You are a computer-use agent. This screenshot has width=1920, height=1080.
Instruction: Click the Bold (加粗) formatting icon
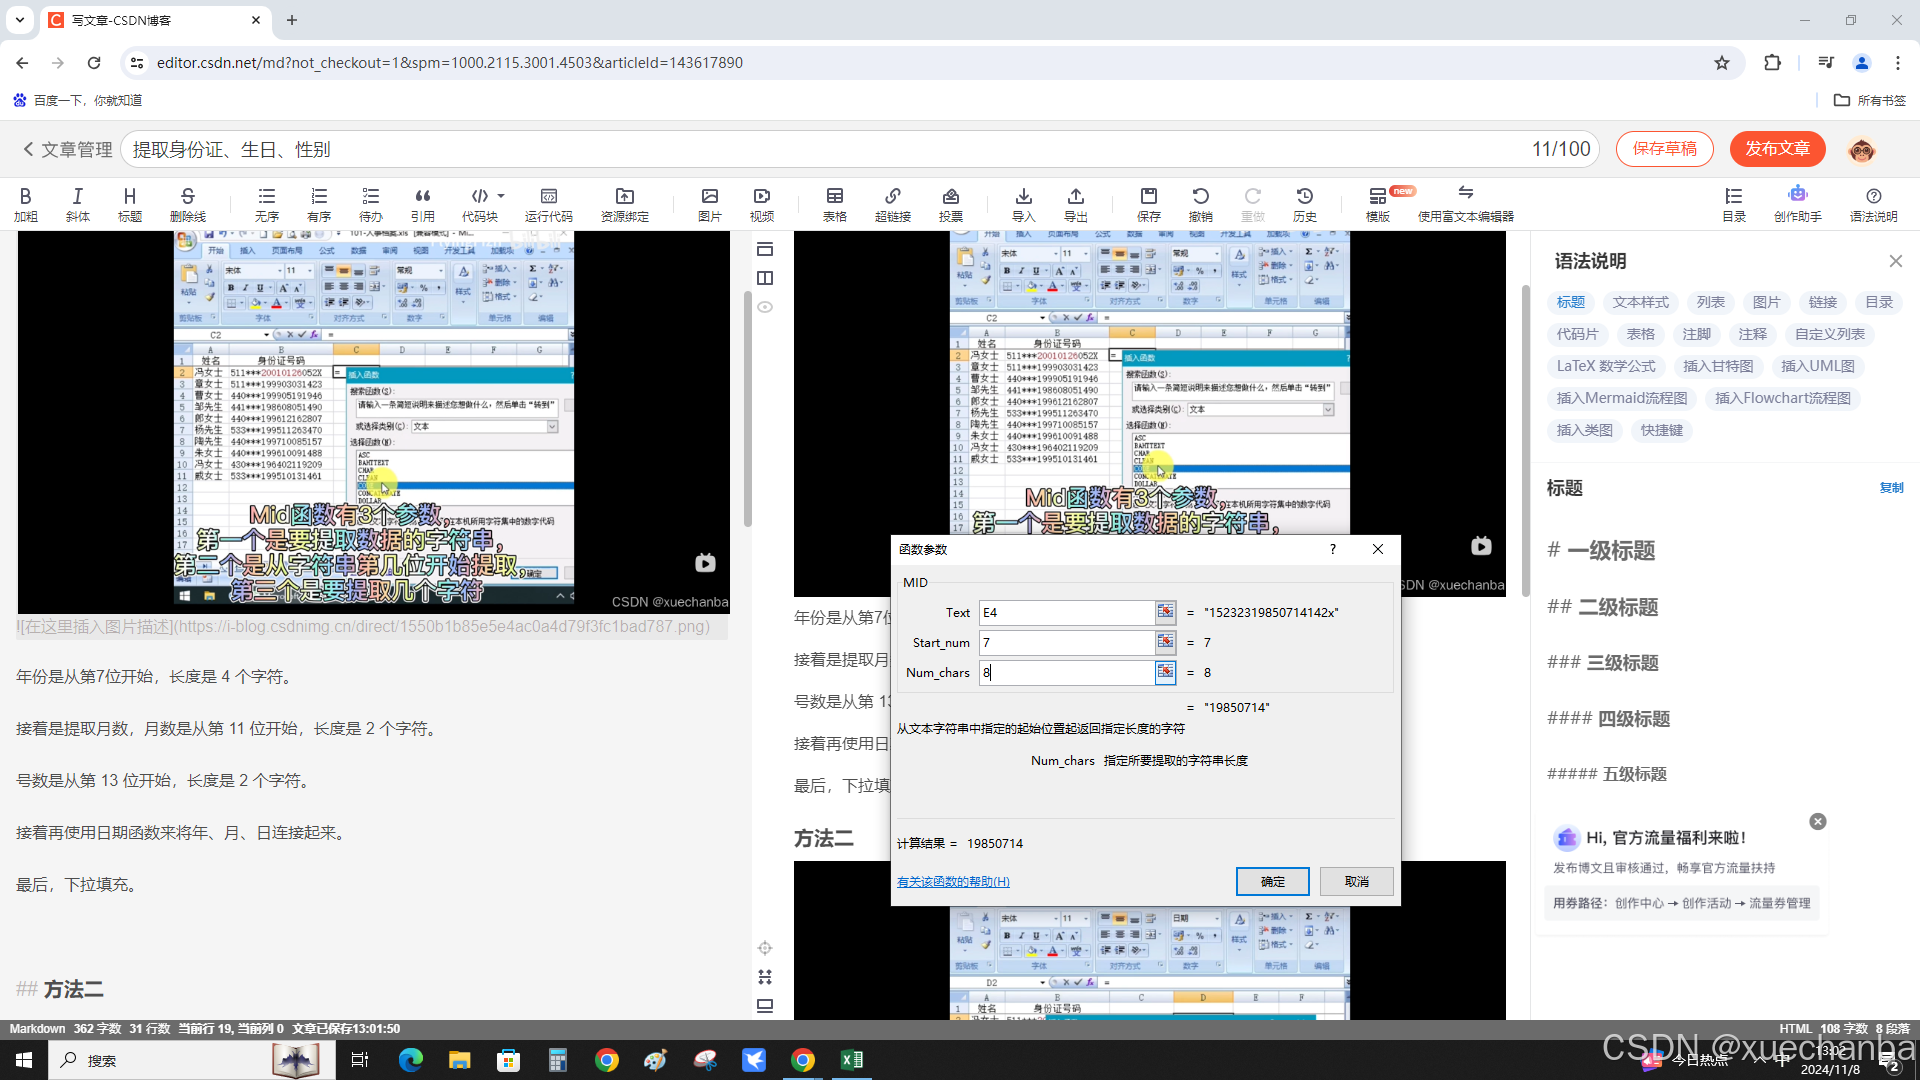tap(25, 203)
